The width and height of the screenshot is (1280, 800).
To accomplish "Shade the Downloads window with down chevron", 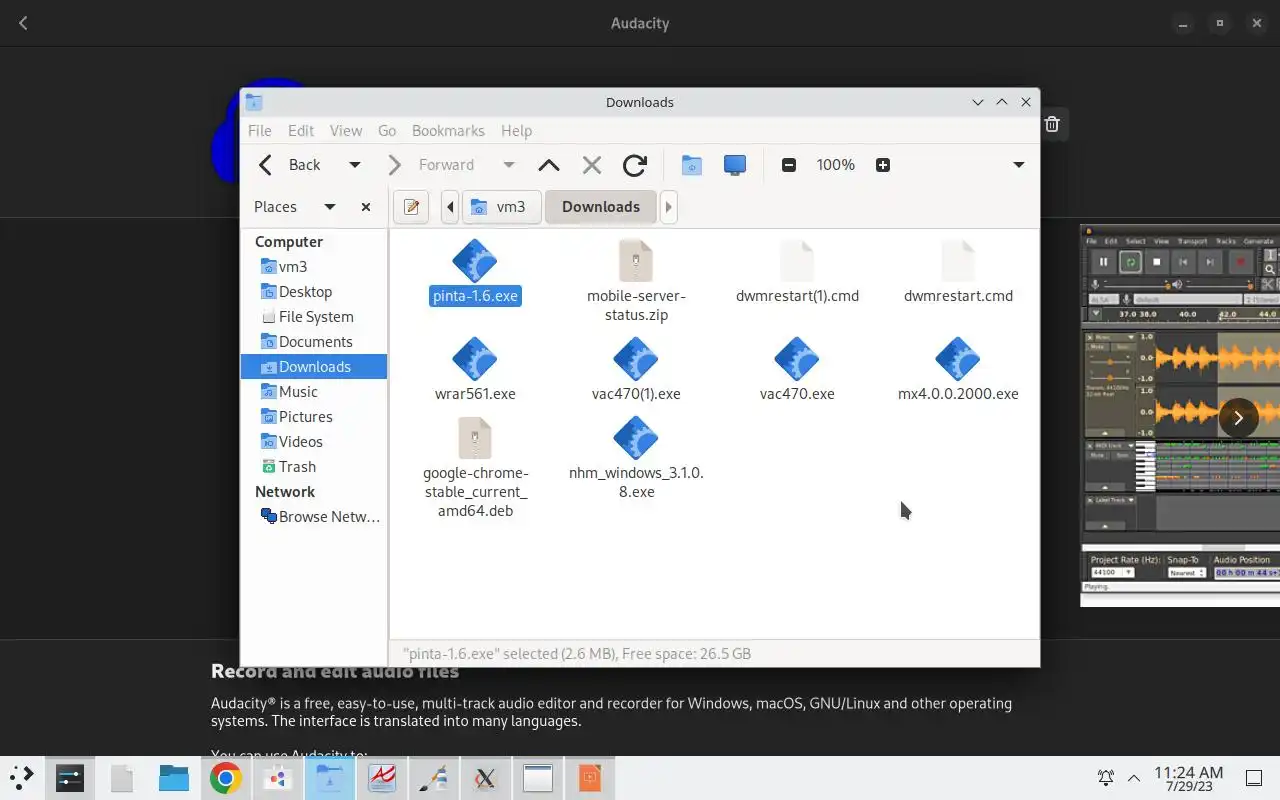I will point(978,102).
